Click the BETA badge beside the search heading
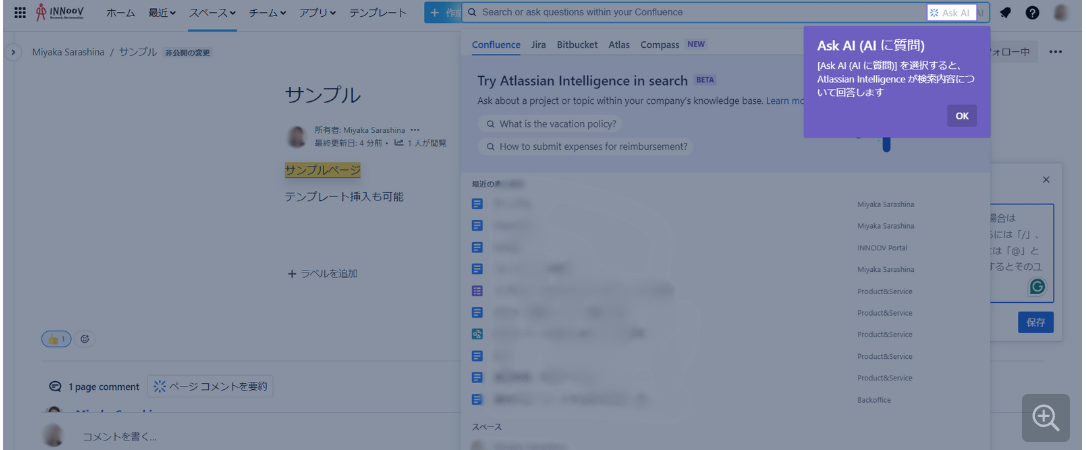The image size is (1086, 450). pos(705,80)
